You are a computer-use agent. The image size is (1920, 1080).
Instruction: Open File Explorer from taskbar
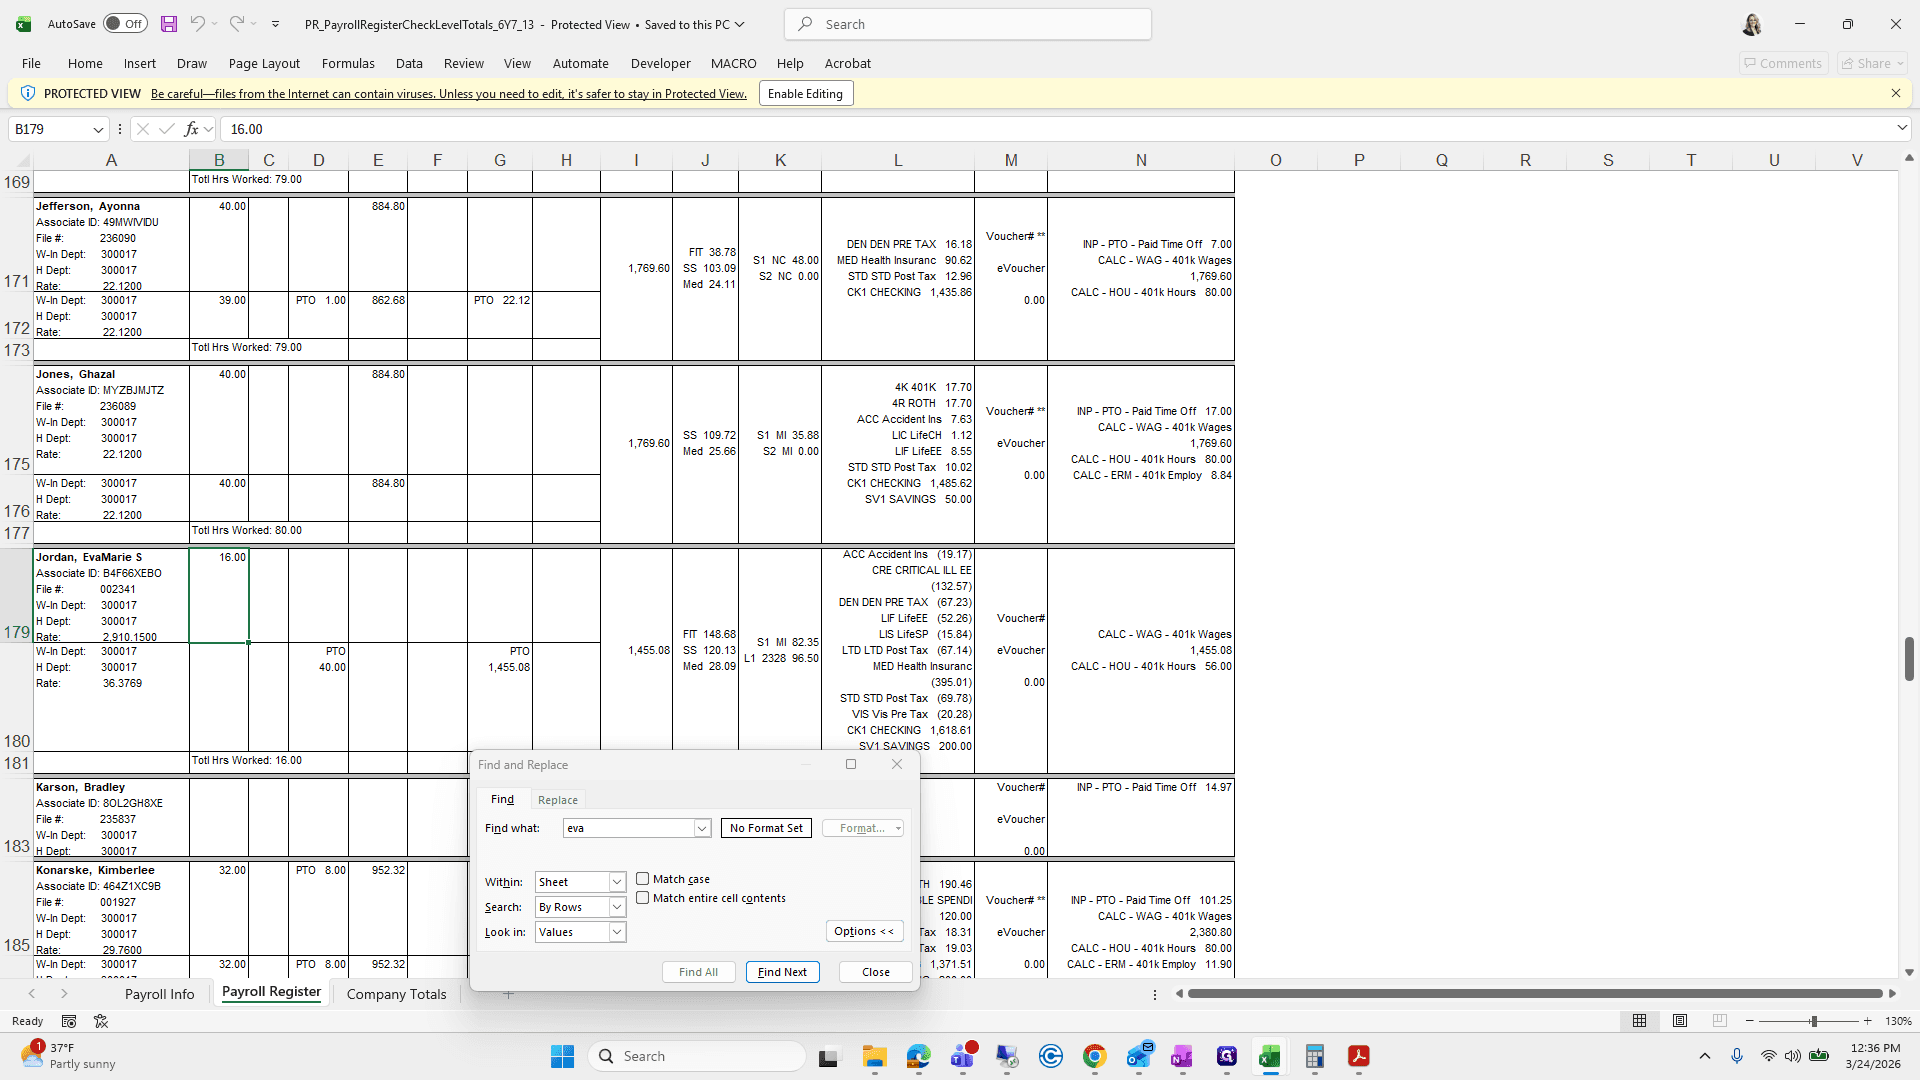click(x=875, y=1056)
